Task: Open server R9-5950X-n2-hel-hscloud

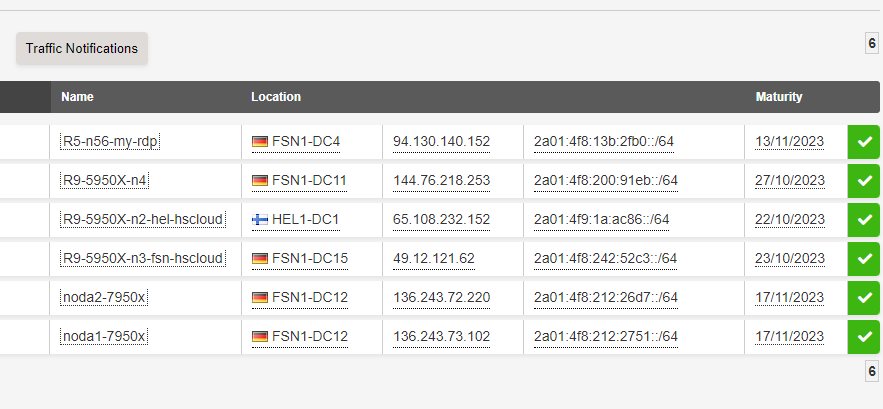Action: click(x=143, y=220)
